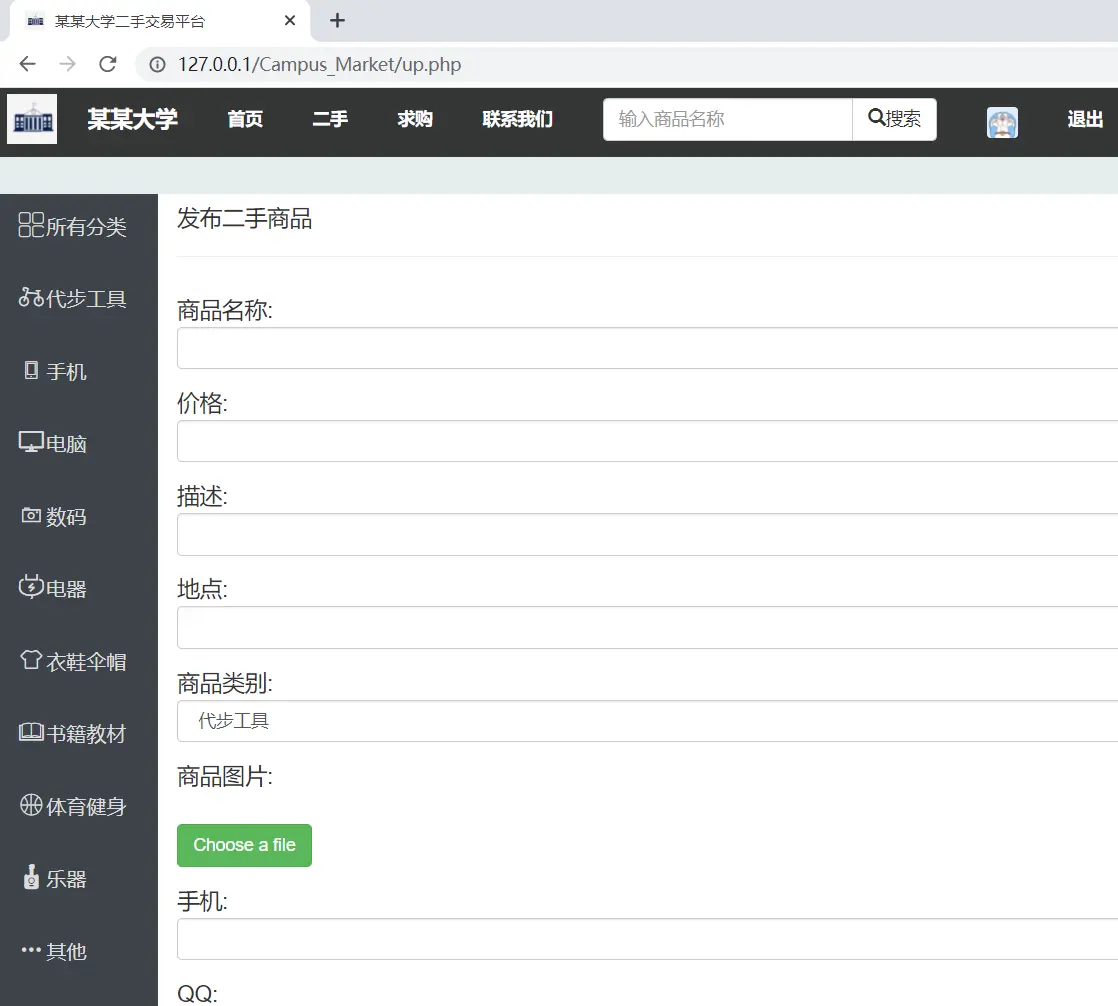
Task: Click the 其他 ellipsis icon
Action: [x=31, y=950]
